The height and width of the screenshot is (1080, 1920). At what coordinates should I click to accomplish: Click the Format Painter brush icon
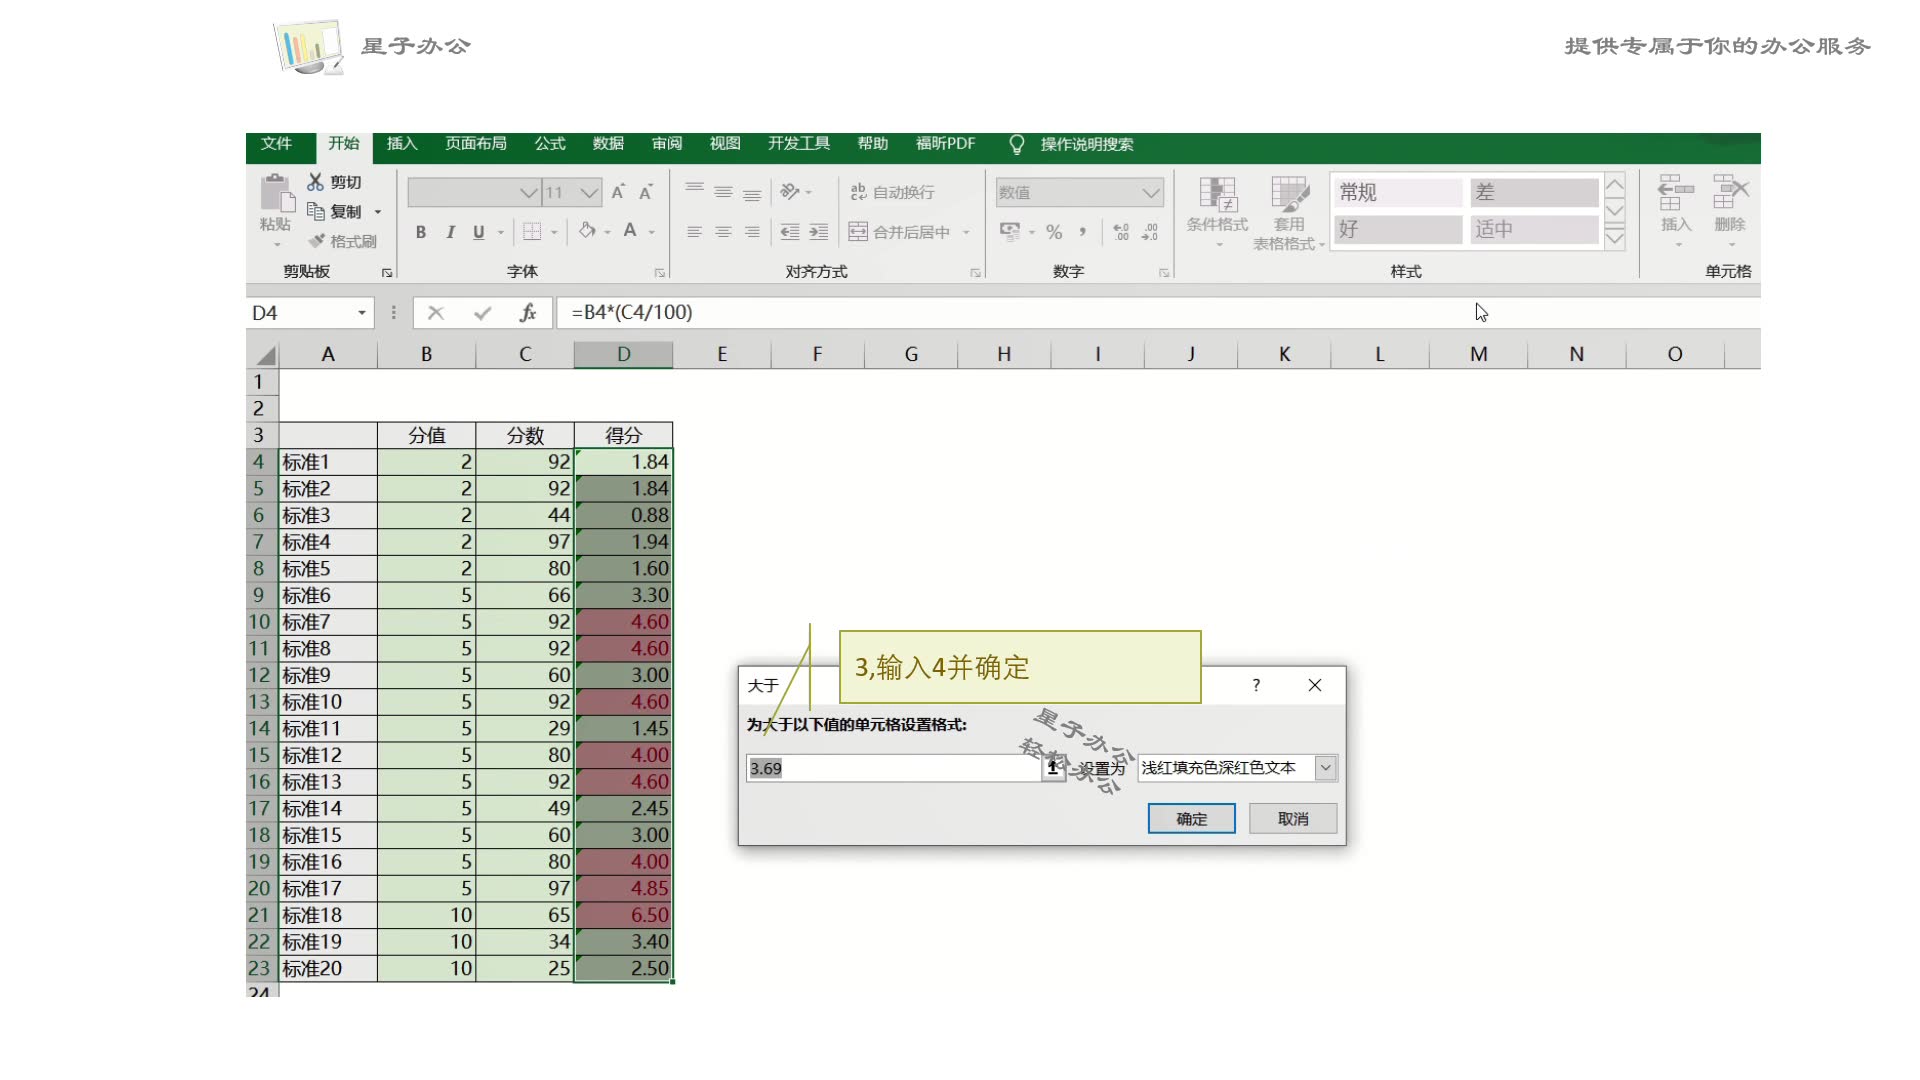coord(317,241)
